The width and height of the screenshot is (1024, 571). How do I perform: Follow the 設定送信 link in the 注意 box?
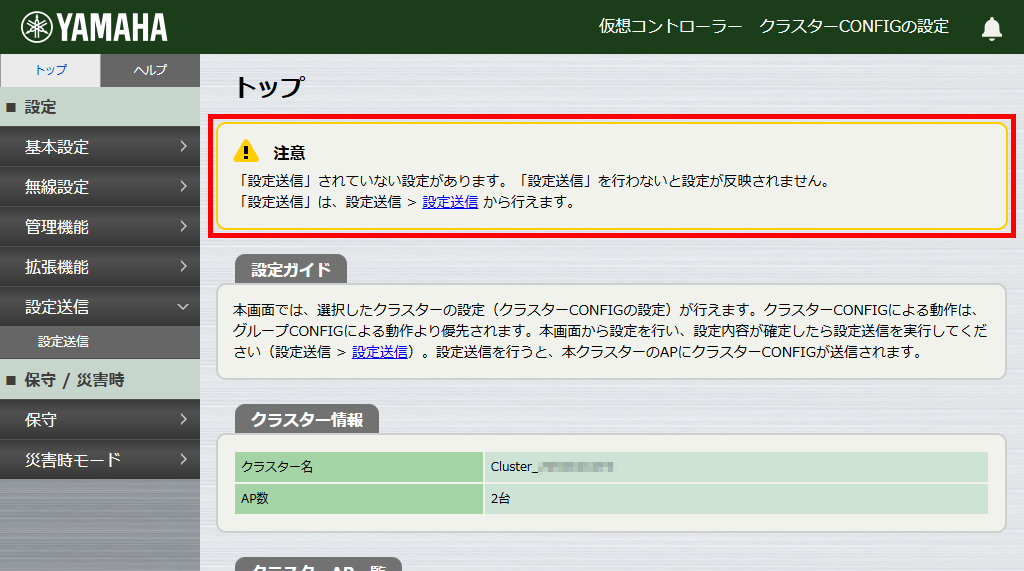[450, 202]
